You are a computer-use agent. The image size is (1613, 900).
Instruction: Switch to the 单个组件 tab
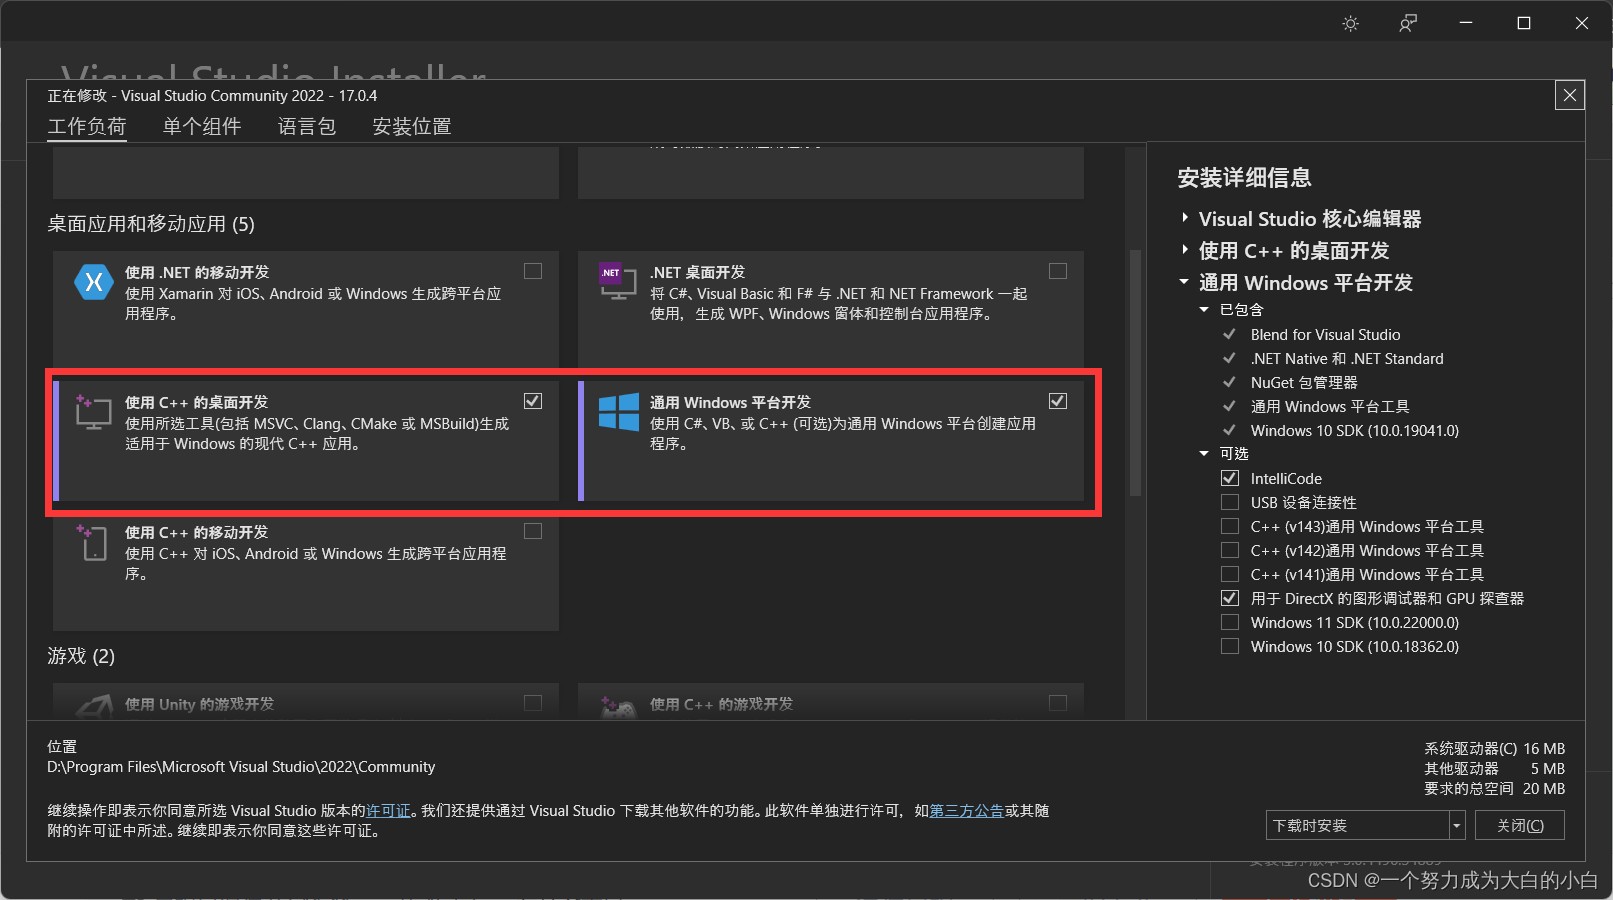pyautogui.click(x=202, y=126)
